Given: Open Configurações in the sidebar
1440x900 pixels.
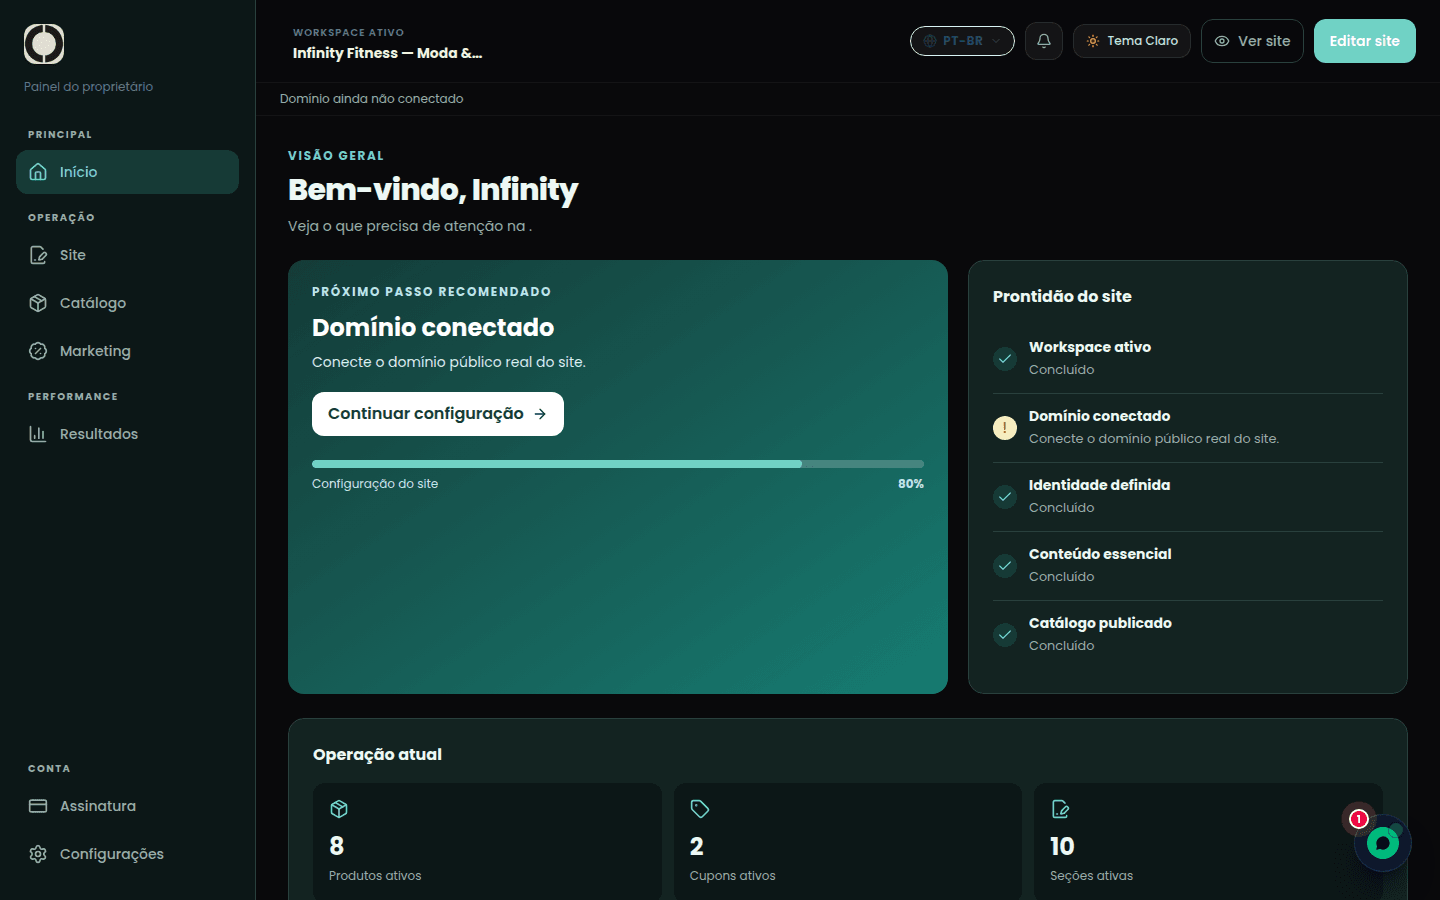Looking at the screenshot, I should point(127,854).
